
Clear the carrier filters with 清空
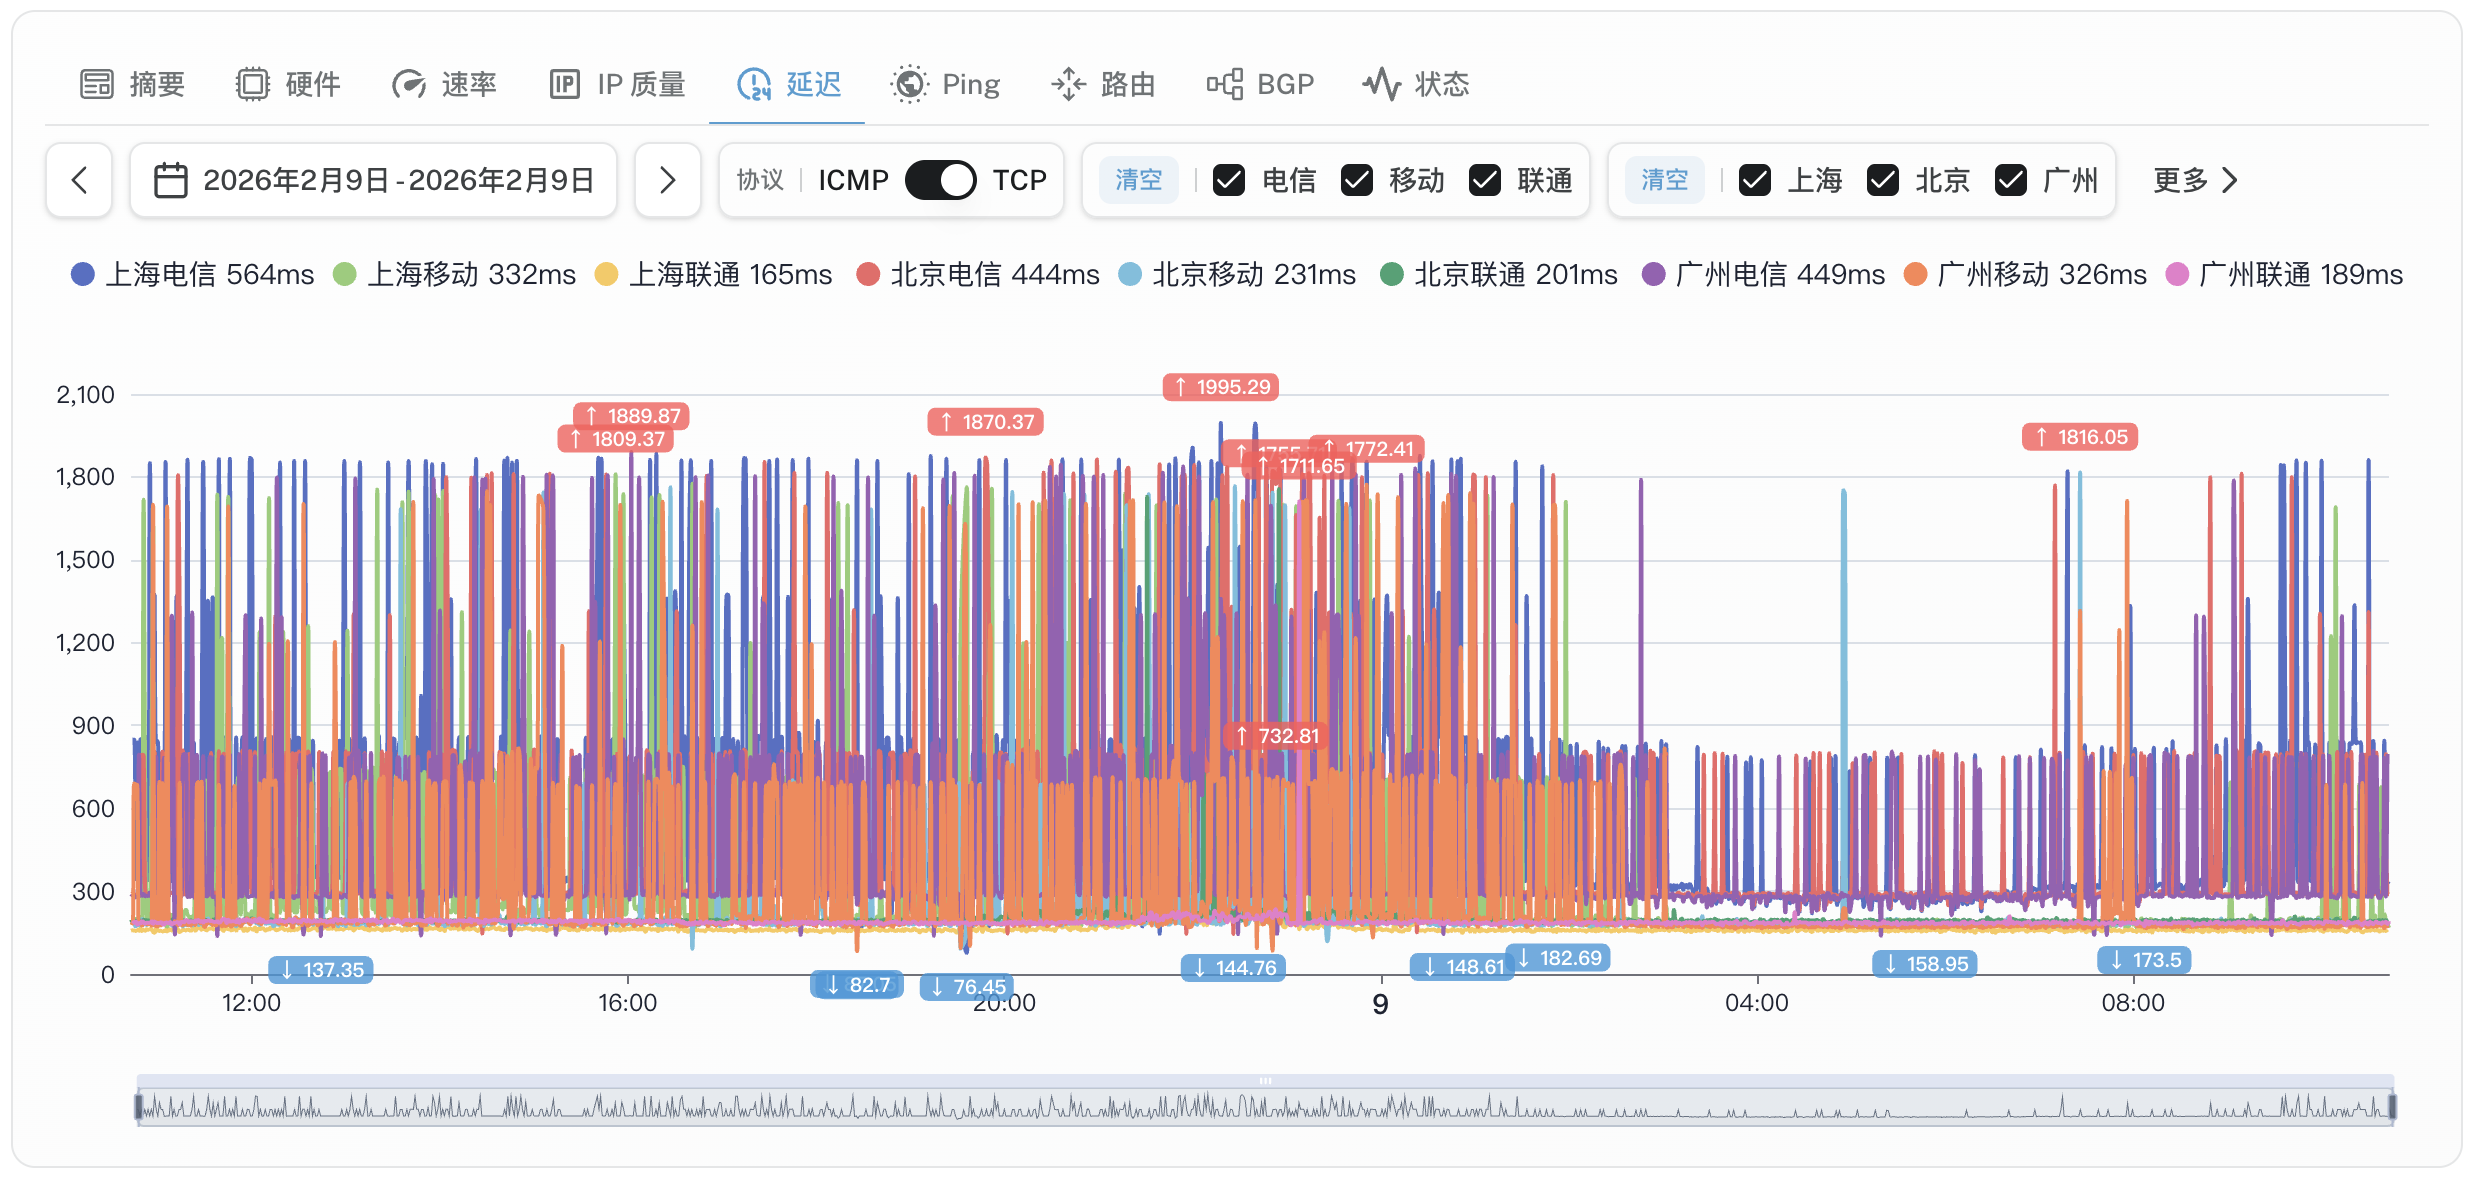pyautogui.click(x=1139, y=180)
